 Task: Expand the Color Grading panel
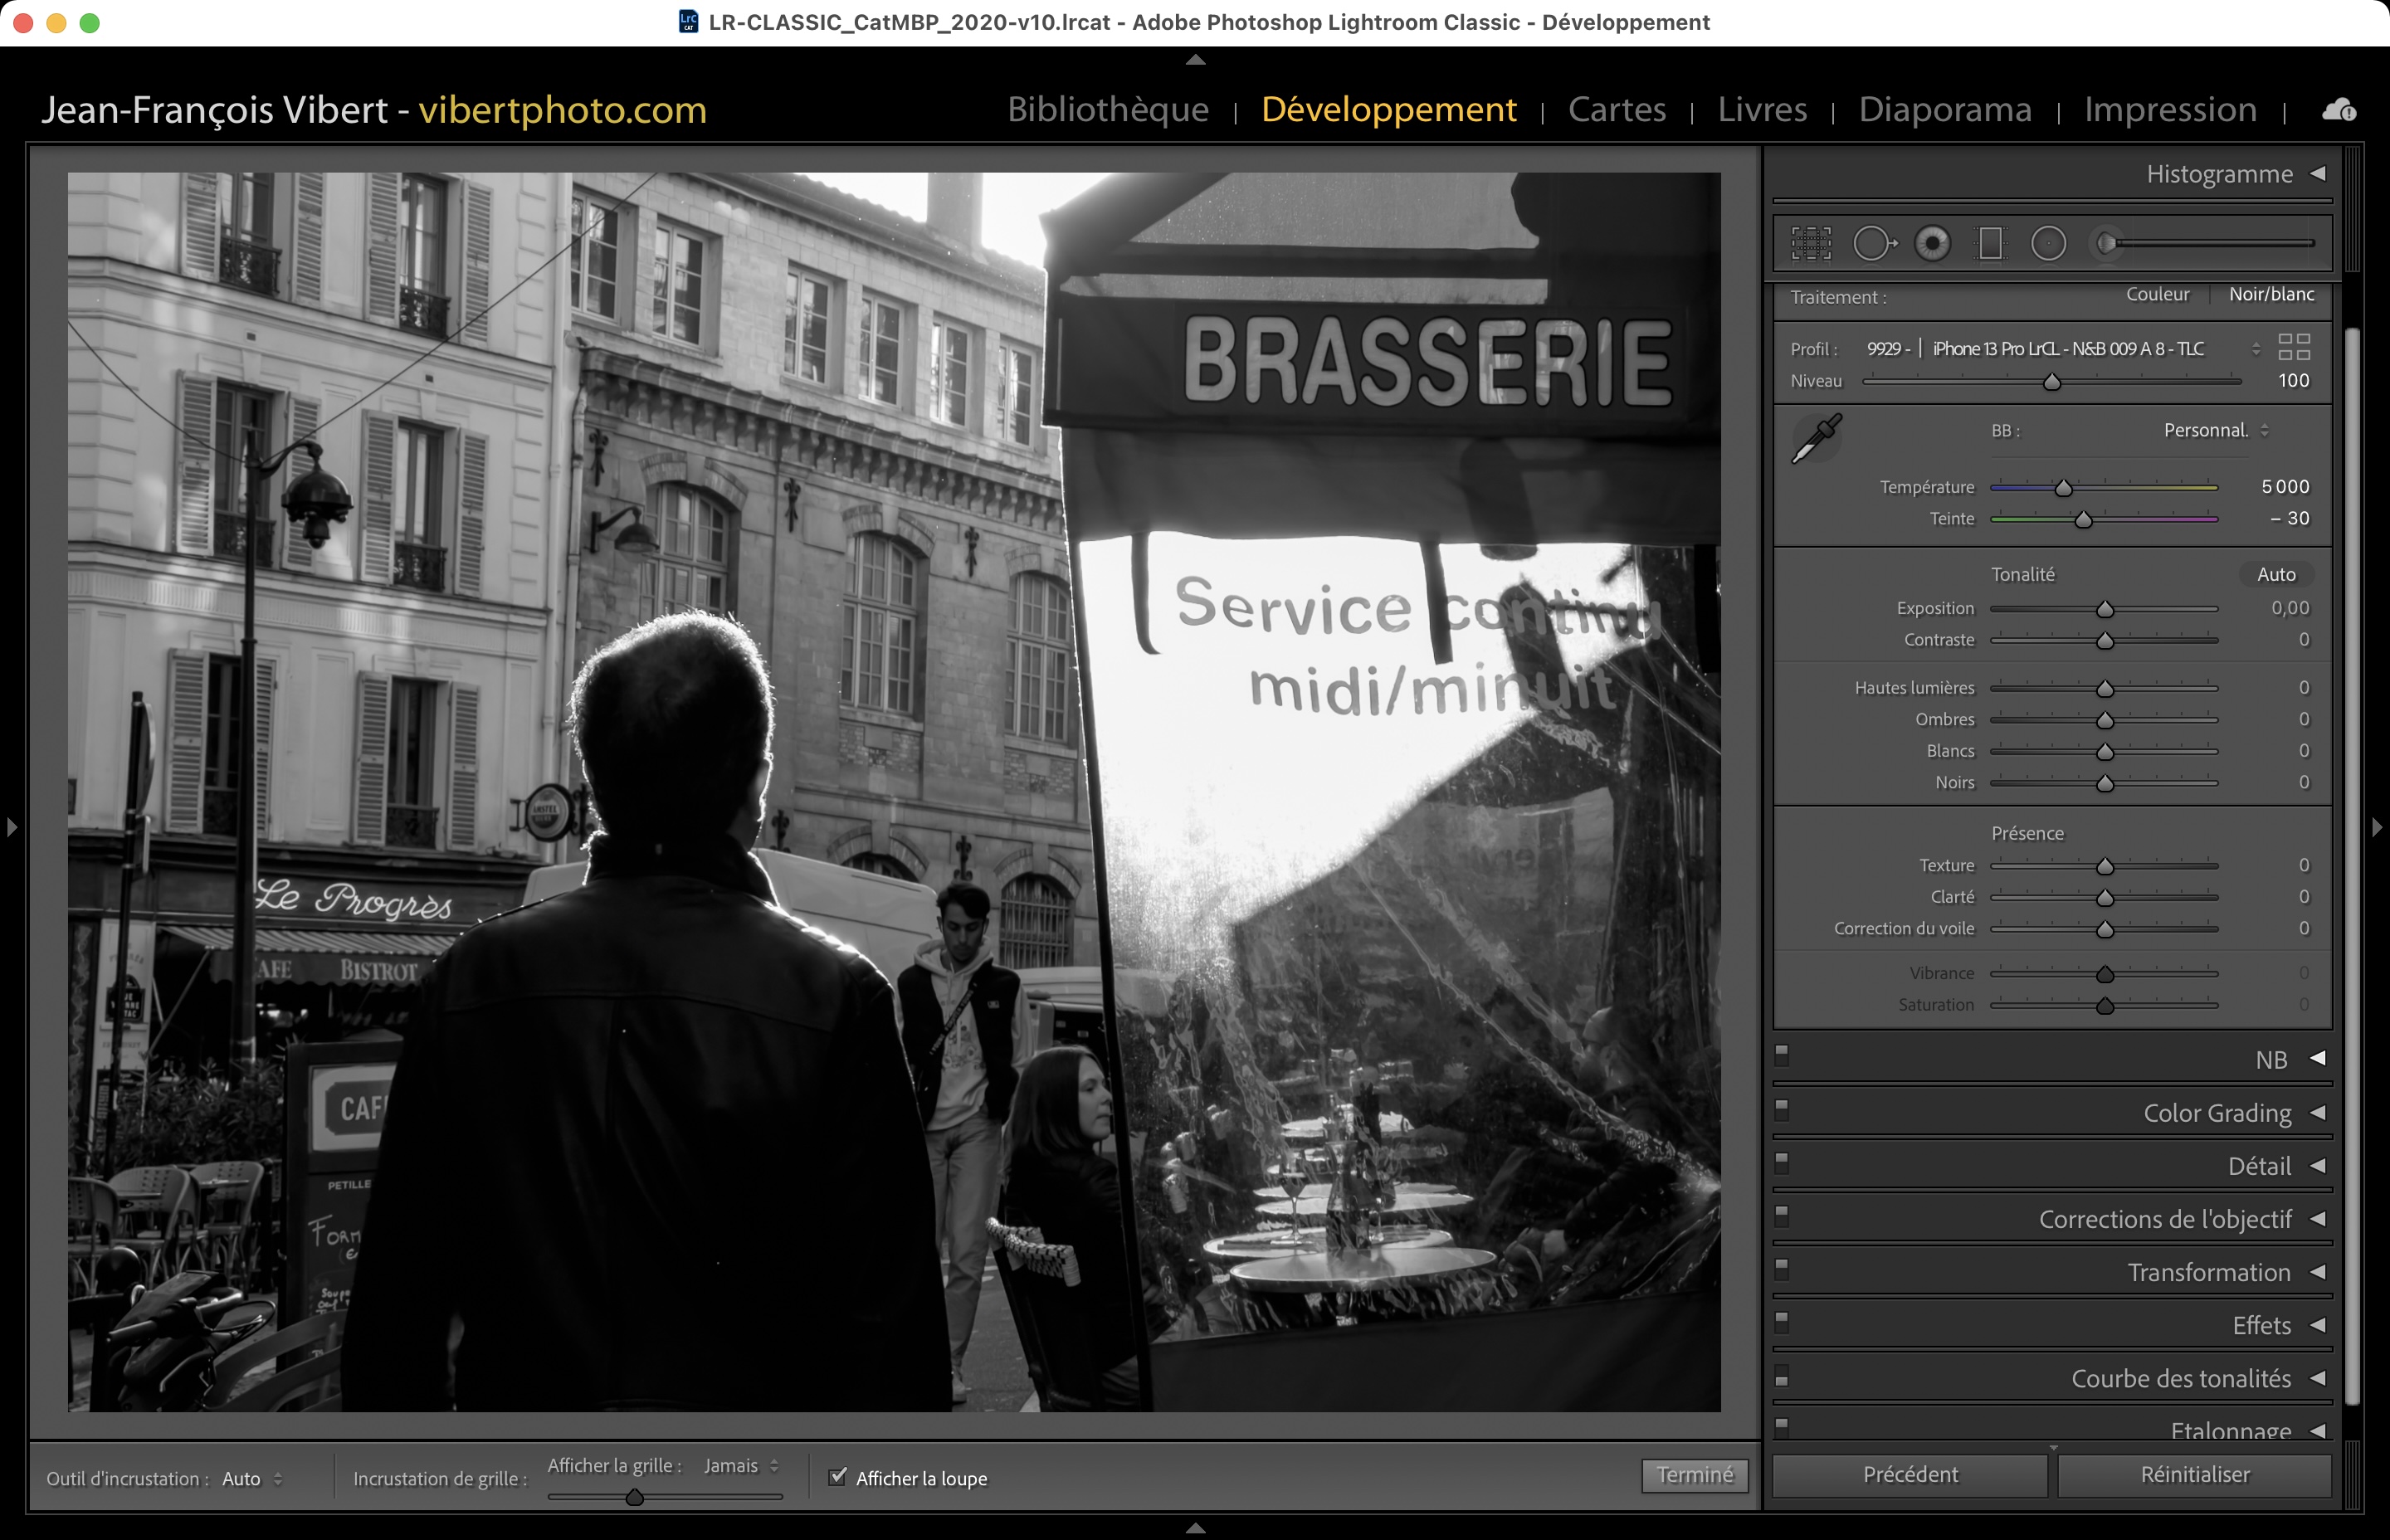(x=2217, y=1113)
